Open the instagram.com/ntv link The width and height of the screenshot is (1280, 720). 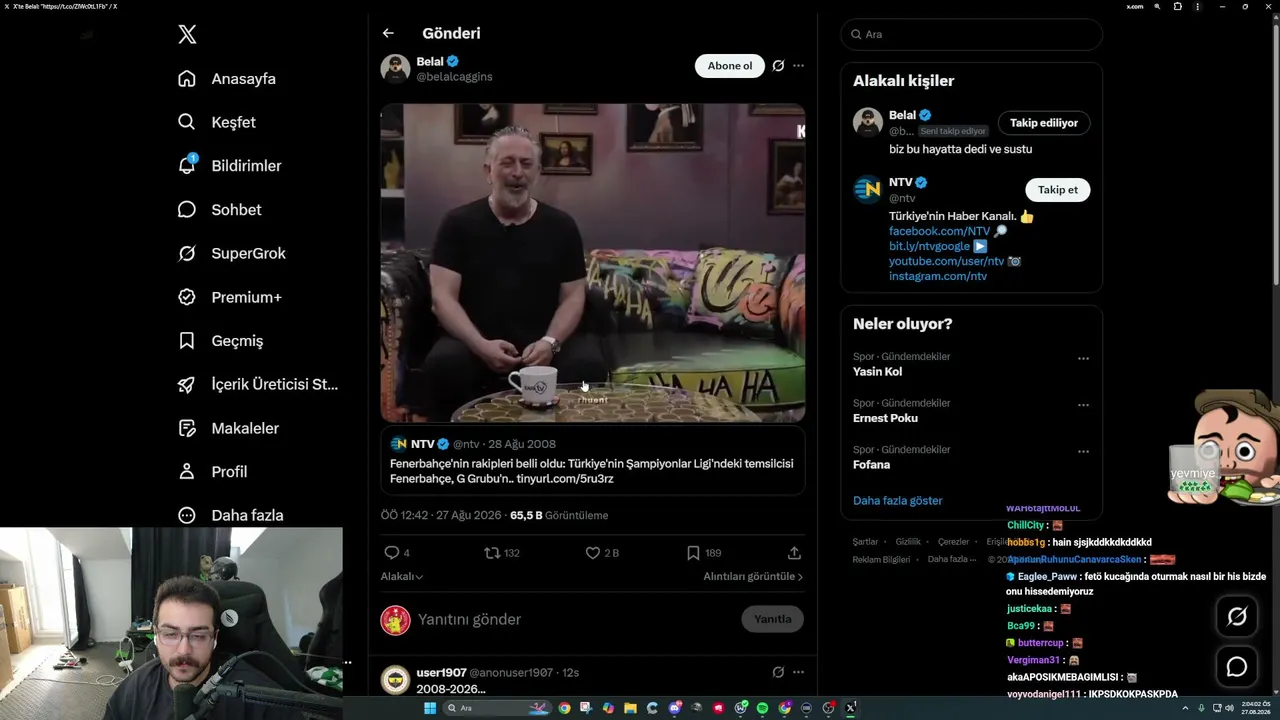[938, 276]
